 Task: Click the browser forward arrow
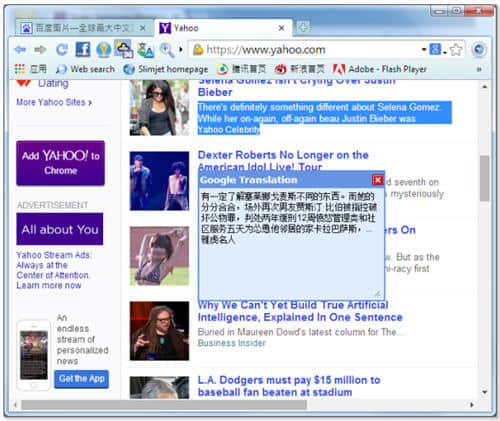[41, 50]
